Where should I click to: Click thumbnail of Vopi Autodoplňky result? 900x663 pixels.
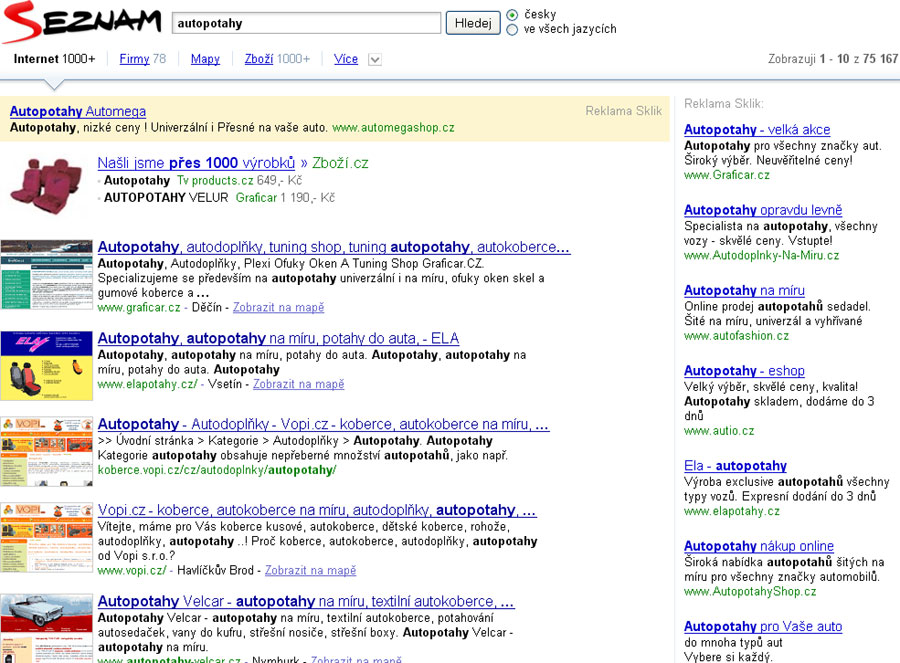(x=46, y=451)
